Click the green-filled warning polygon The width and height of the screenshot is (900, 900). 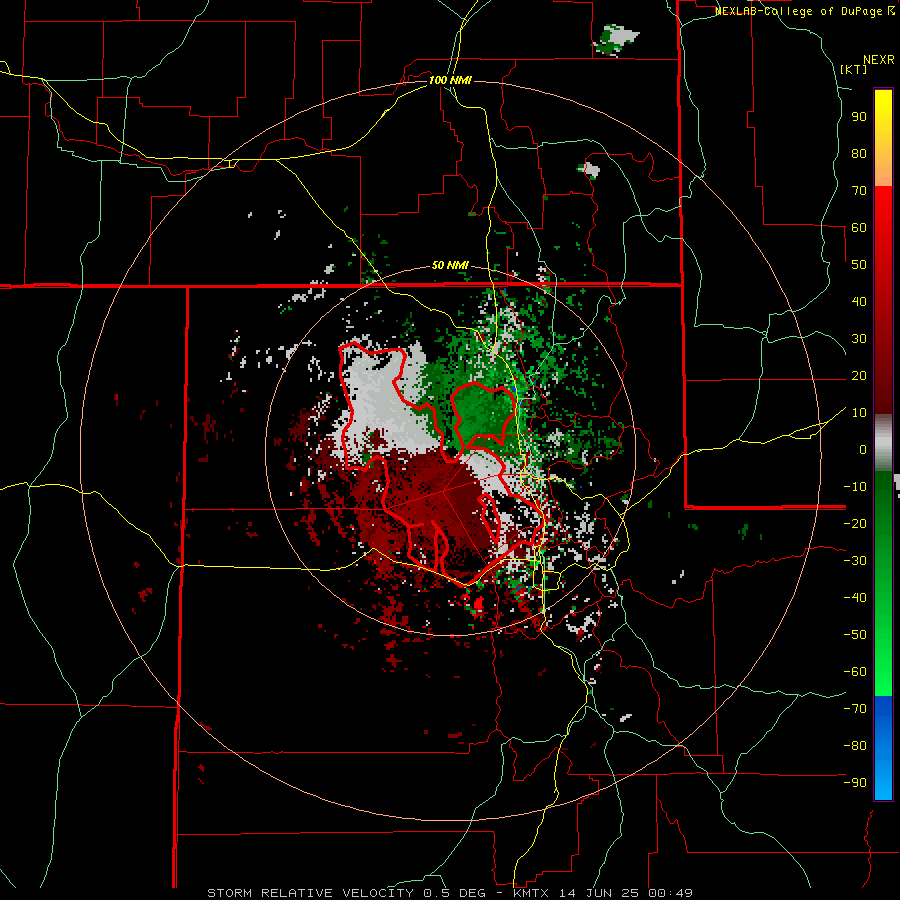482,413
